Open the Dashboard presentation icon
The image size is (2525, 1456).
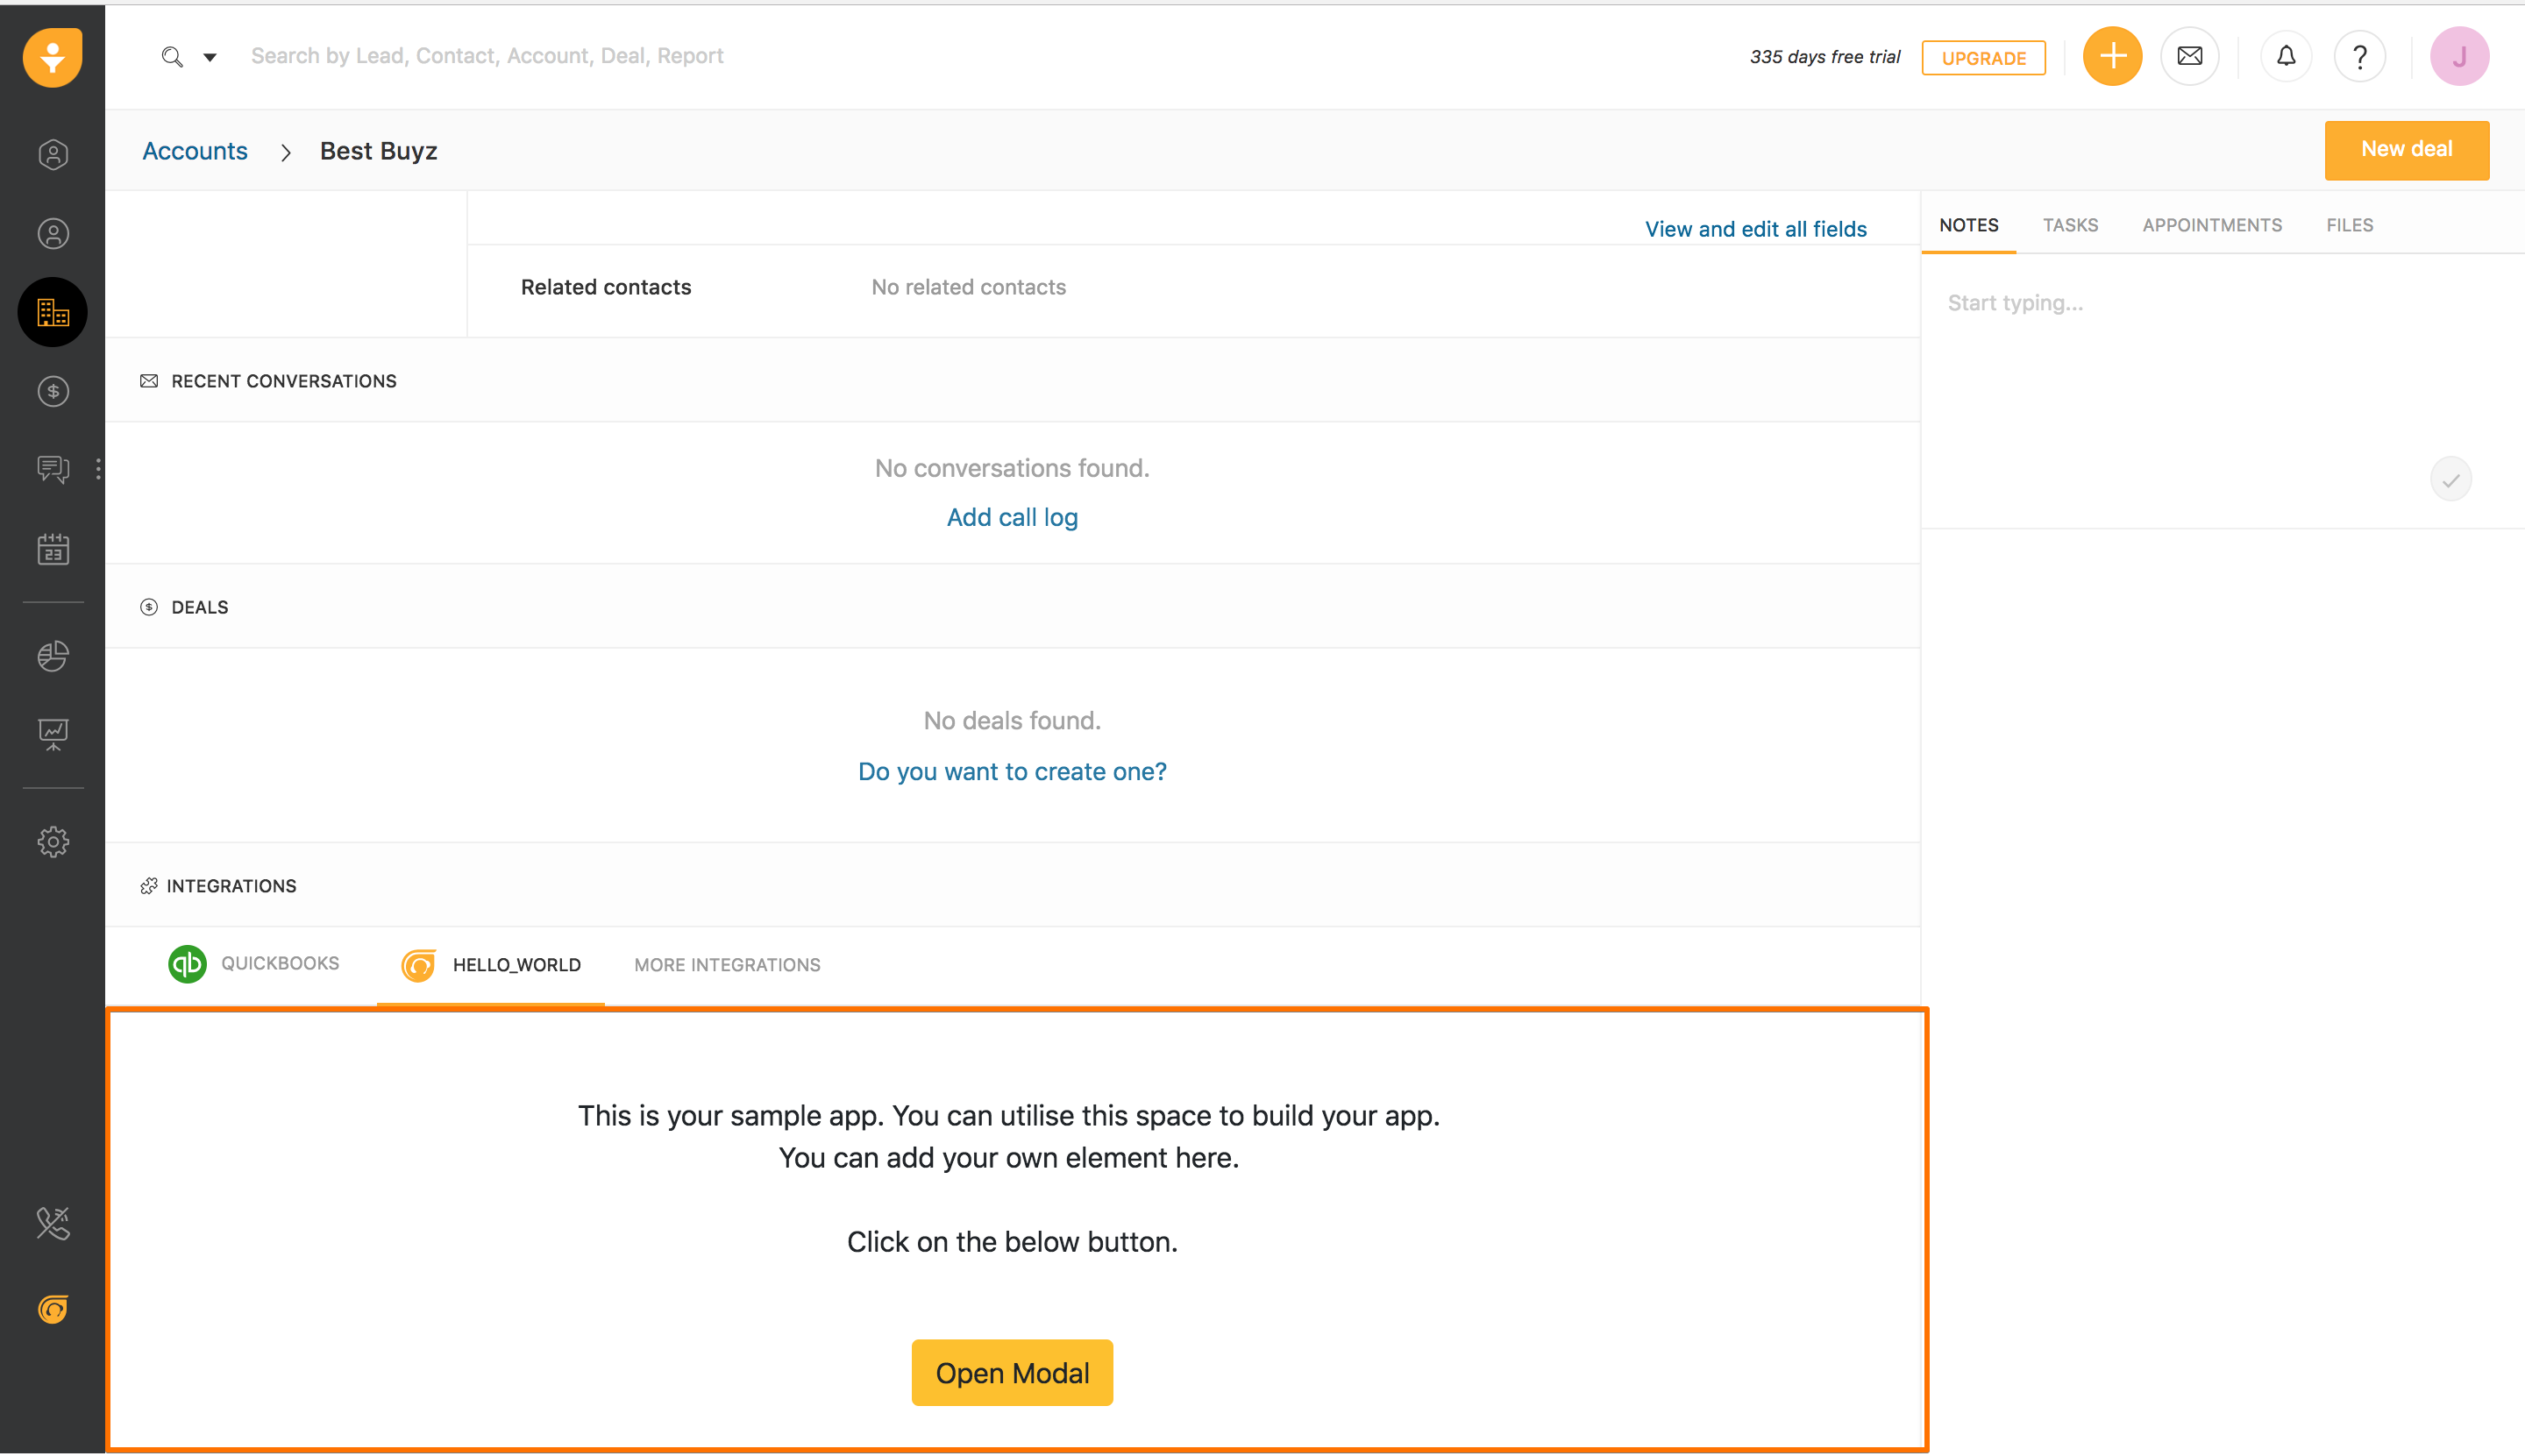tap(53, 735)
